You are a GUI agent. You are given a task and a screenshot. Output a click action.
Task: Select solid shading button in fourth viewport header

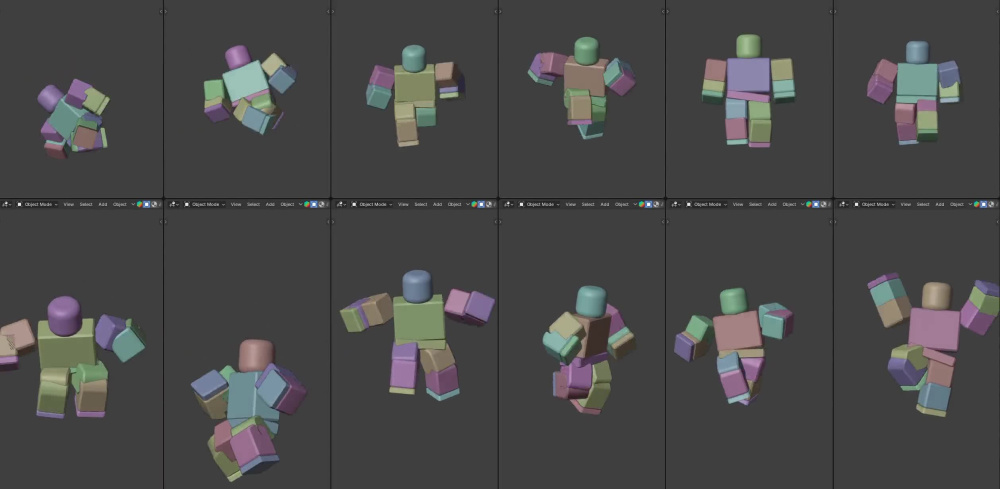point(649,204)
